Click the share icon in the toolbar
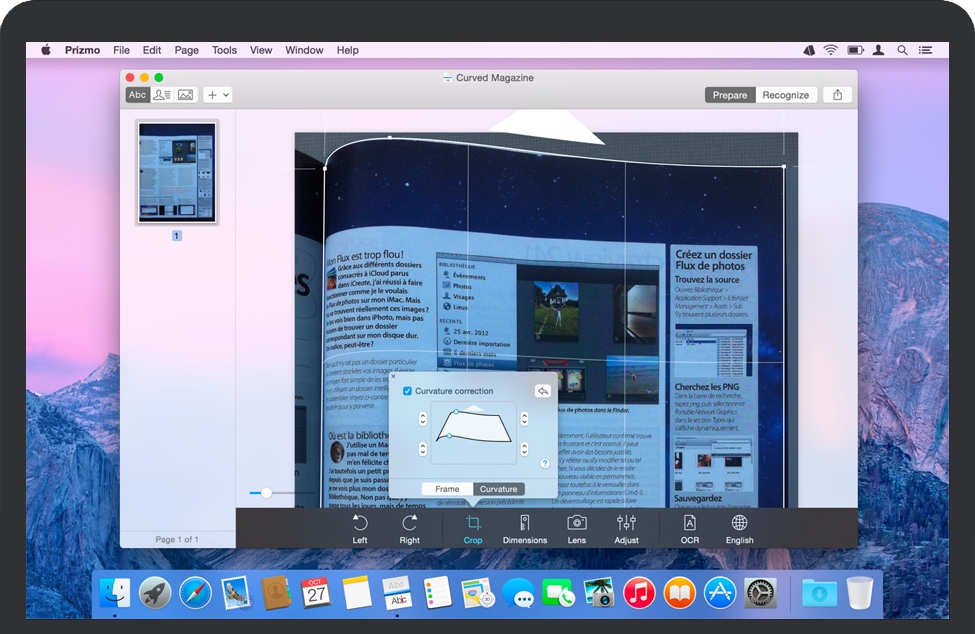The height and width of the screenshot is (634, 975). (x=837, y=94)
